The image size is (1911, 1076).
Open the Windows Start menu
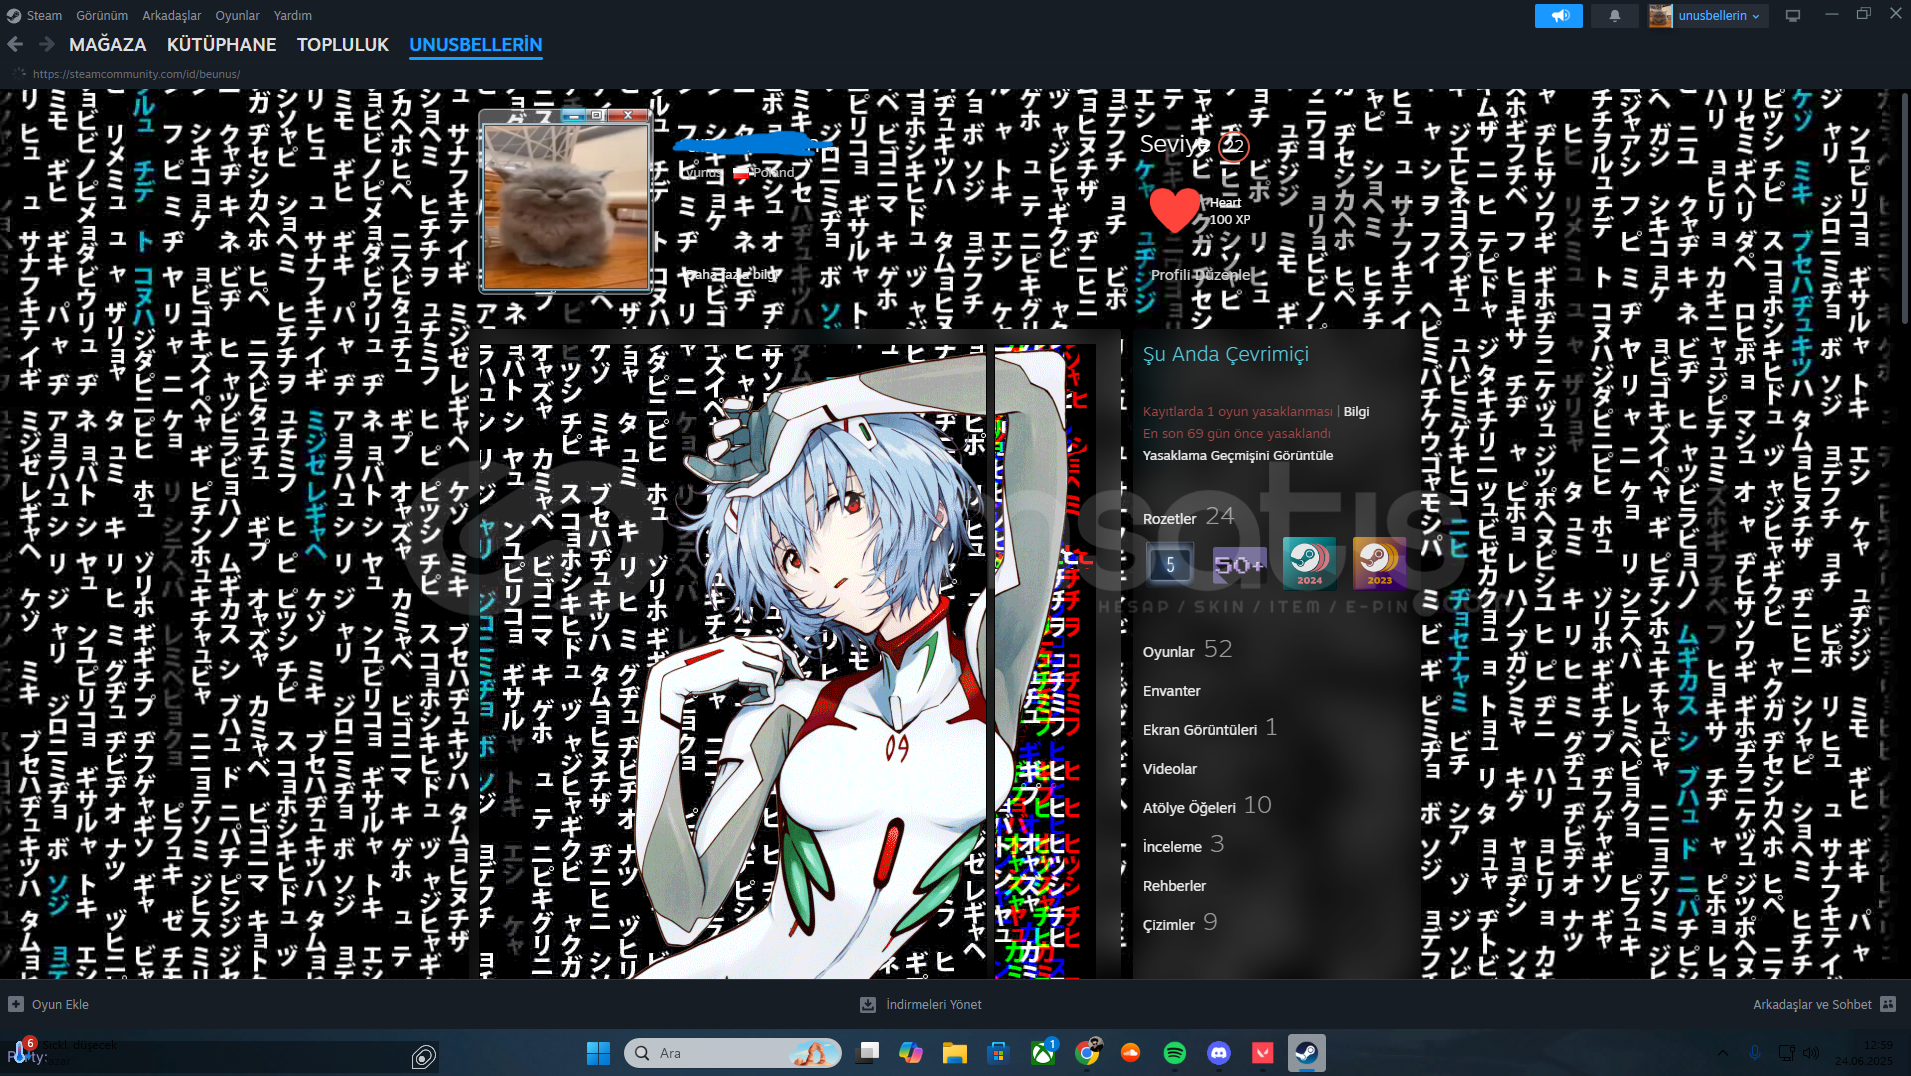tap(598, 1053)
